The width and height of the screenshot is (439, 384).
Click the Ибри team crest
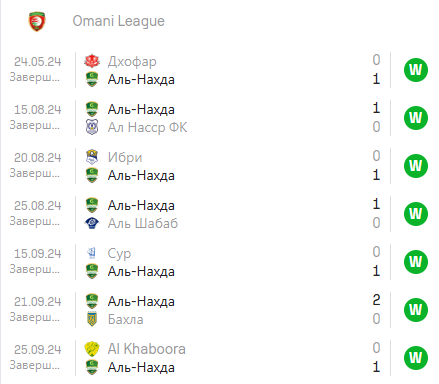coord(92,157)
